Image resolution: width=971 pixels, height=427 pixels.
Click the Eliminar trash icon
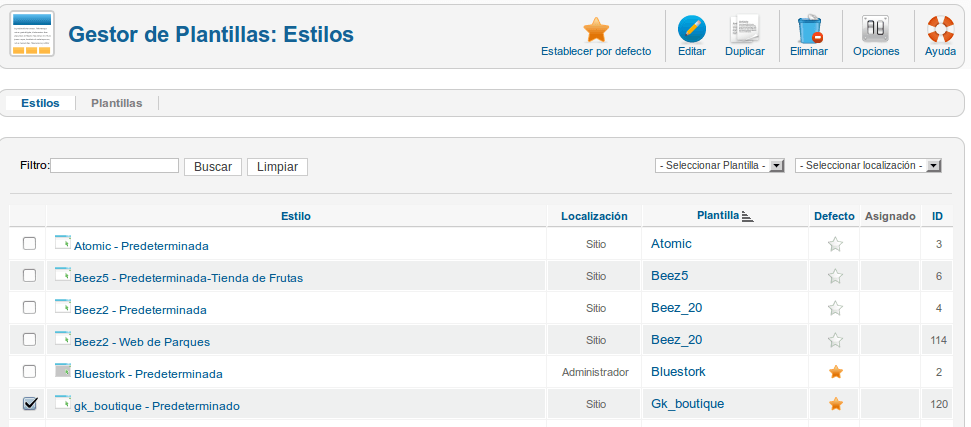pos(809,30)
